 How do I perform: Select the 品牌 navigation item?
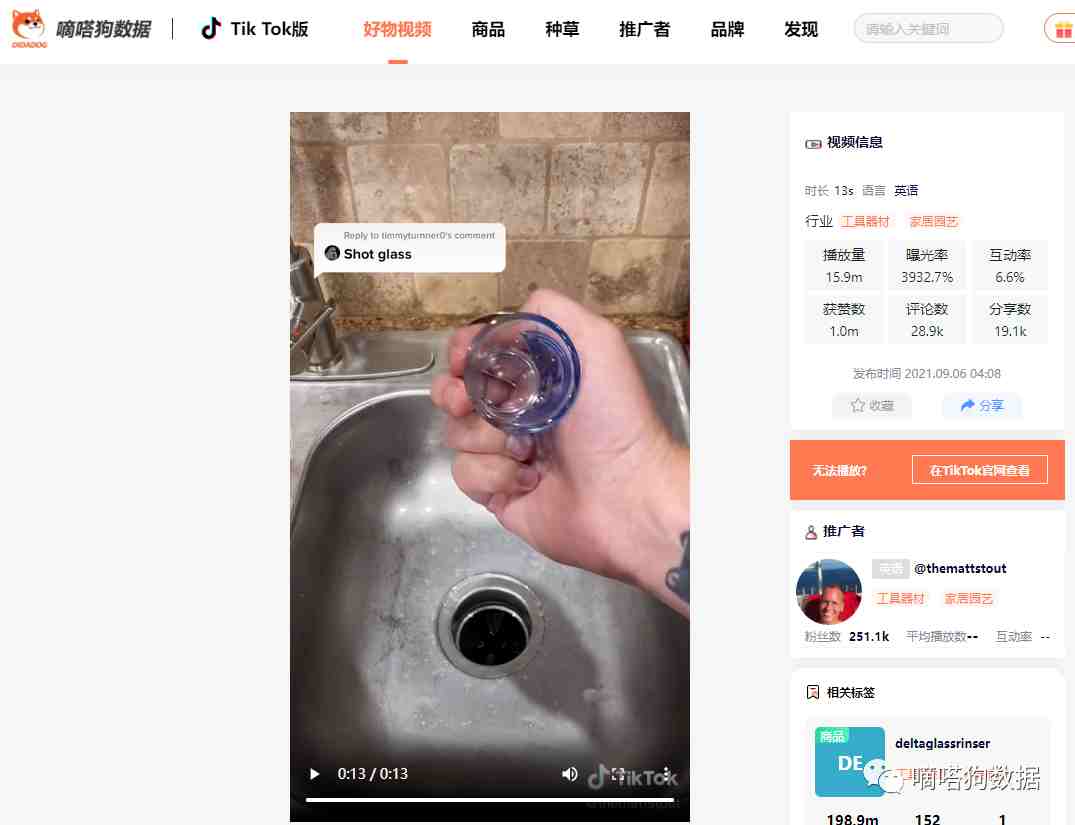click(727, 29)
